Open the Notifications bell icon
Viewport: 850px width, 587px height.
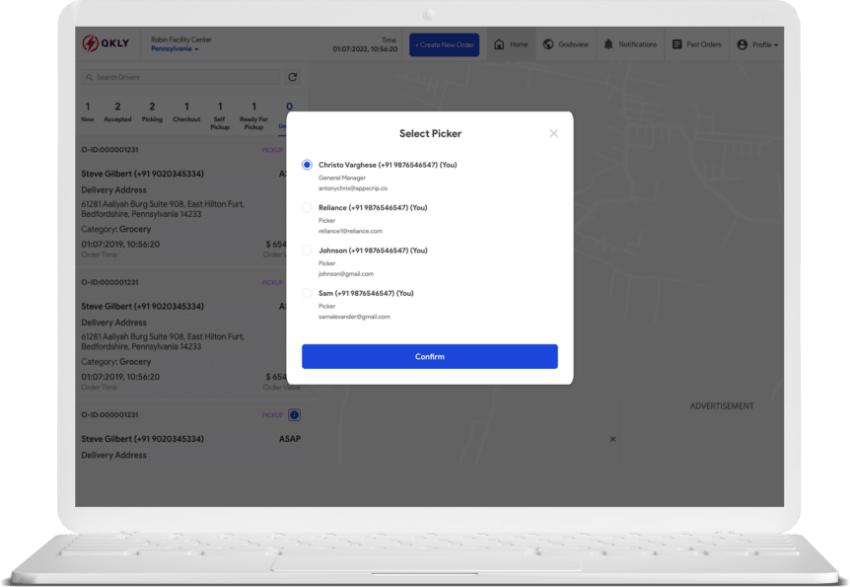coord(608,44)
